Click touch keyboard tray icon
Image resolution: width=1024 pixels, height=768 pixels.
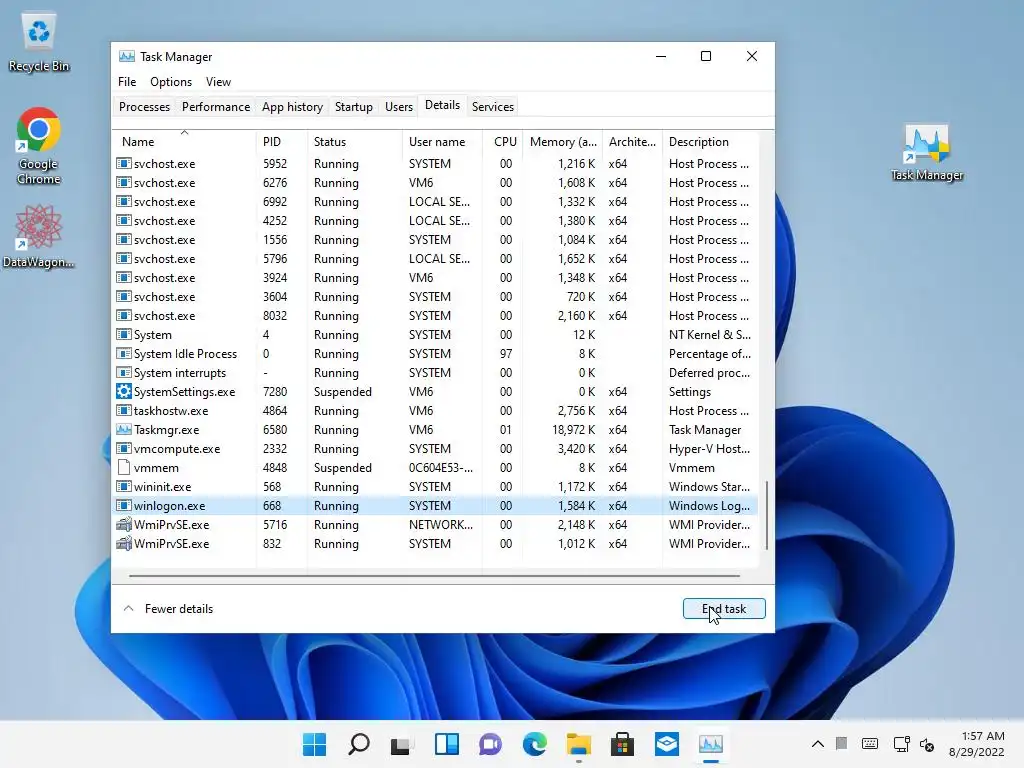tap(870, 744)
